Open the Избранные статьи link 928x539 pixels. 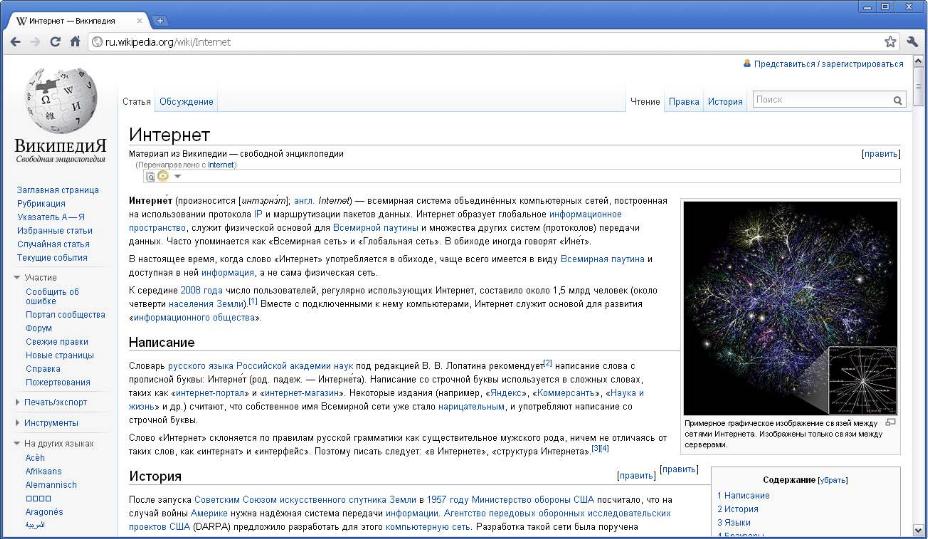54,231
